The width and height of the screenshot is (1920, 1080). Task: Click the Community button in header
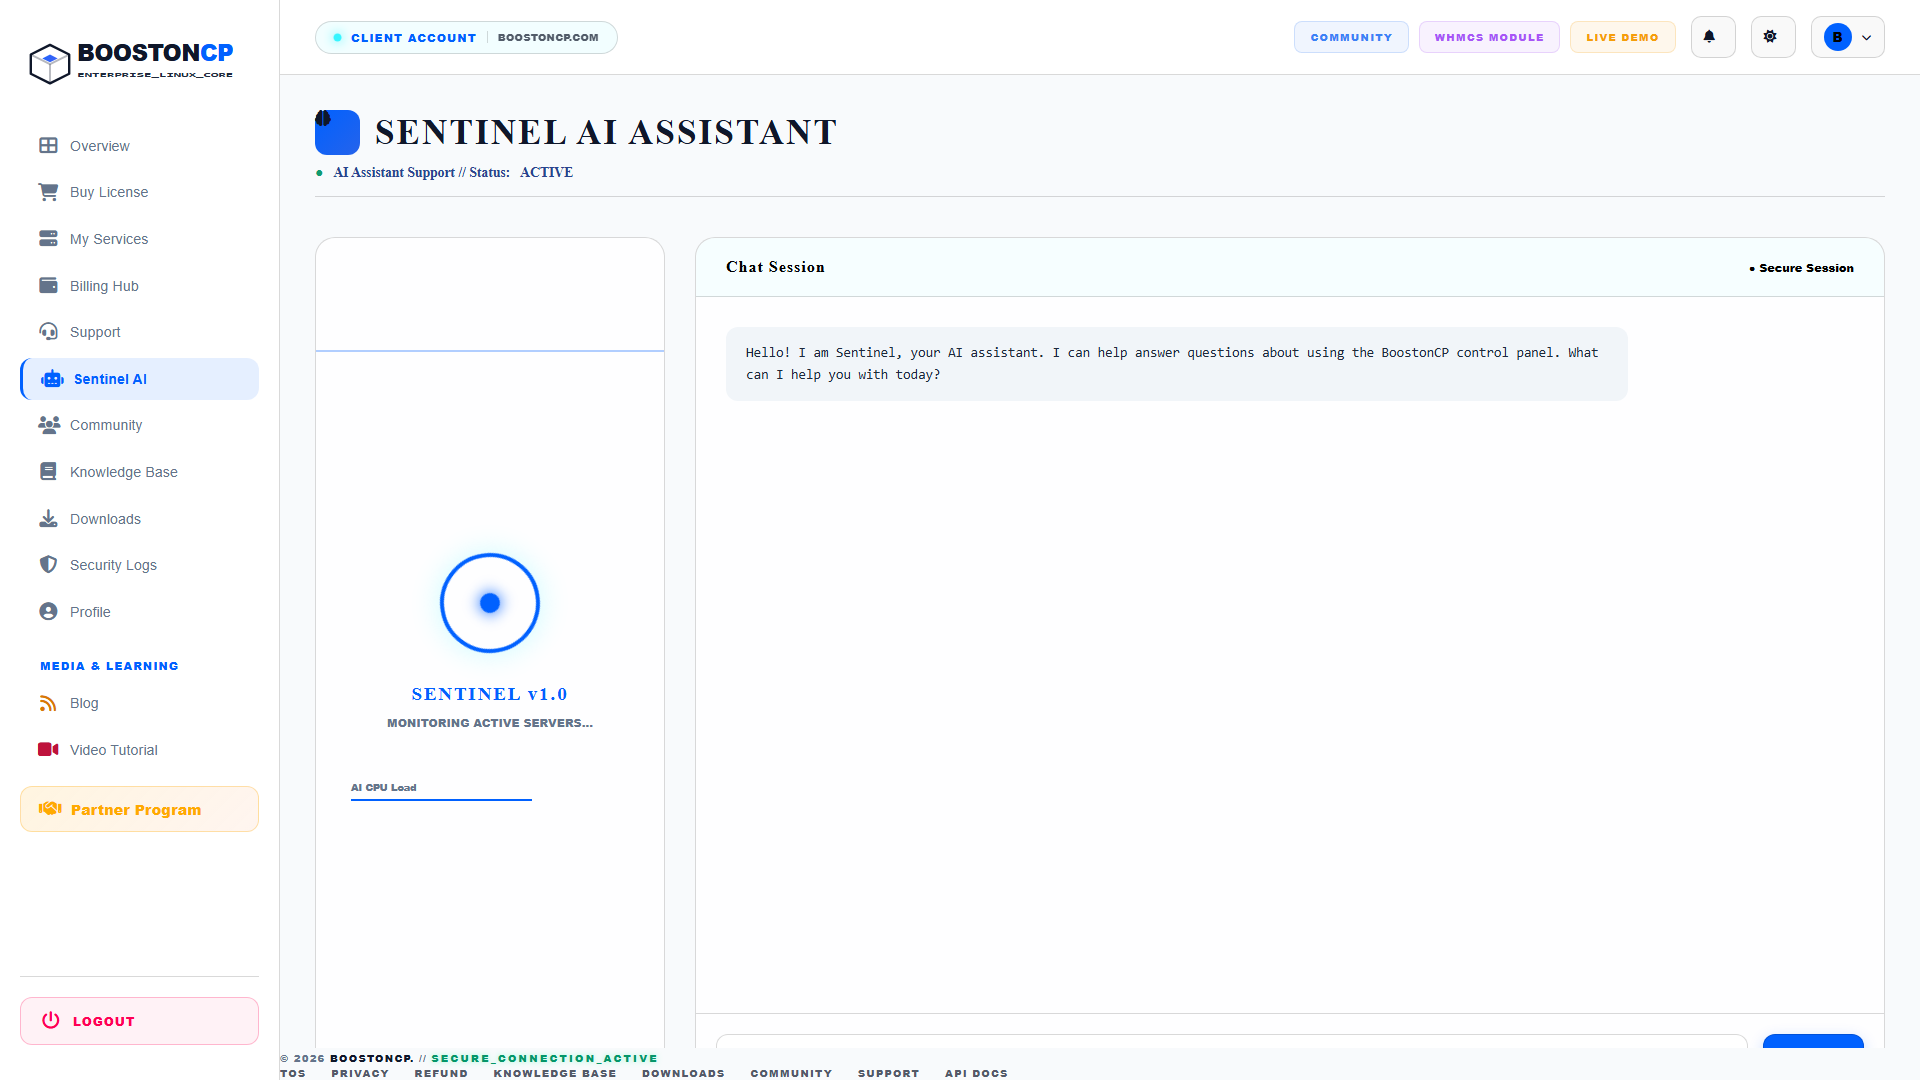pos(1351,37)
